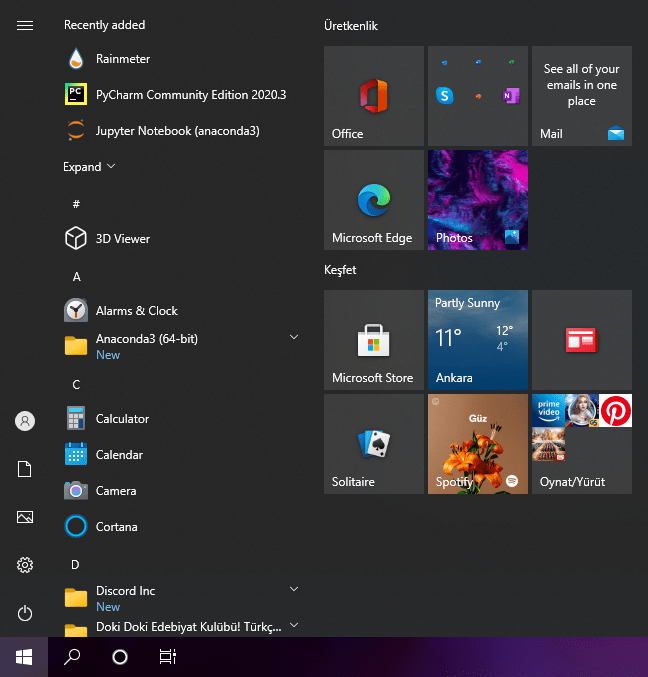Click the letter C section header
Screen dimensions: 648x677
tap(76, 385)
